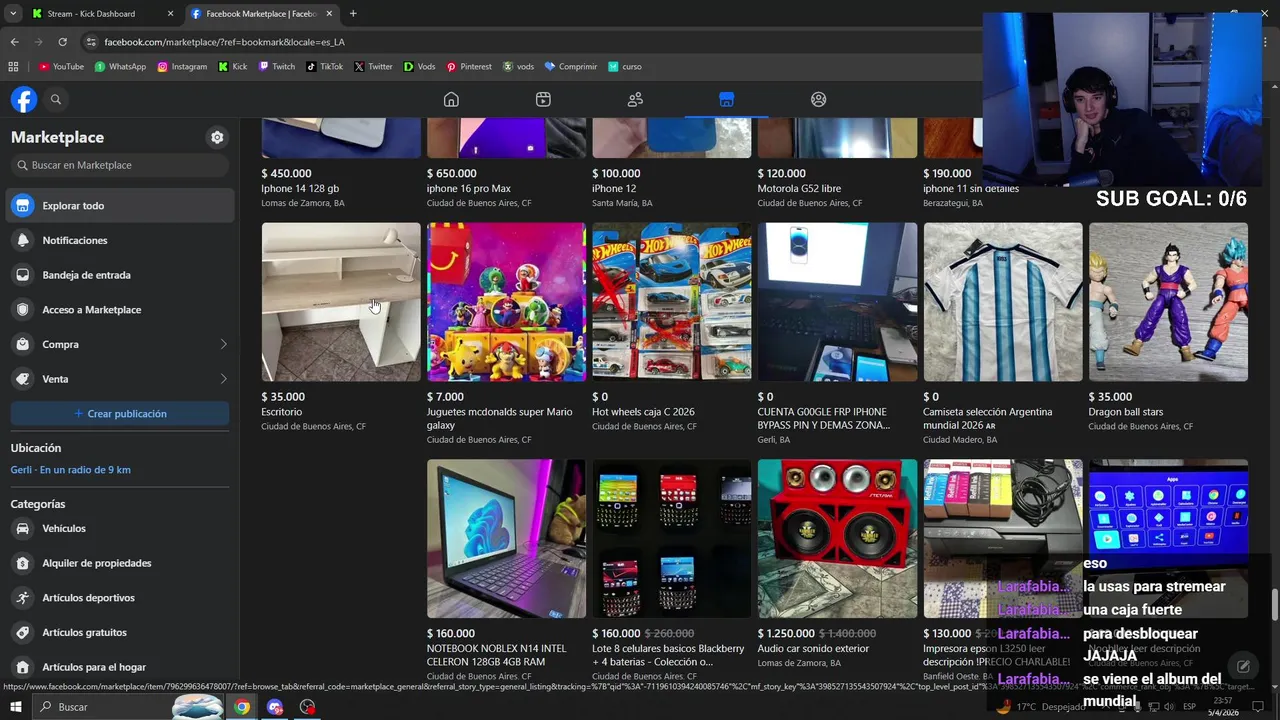This screenshot has width=1280, height=720.
Task: Switch to the Stream - Kick Dashboard tab
Action: 100,14
